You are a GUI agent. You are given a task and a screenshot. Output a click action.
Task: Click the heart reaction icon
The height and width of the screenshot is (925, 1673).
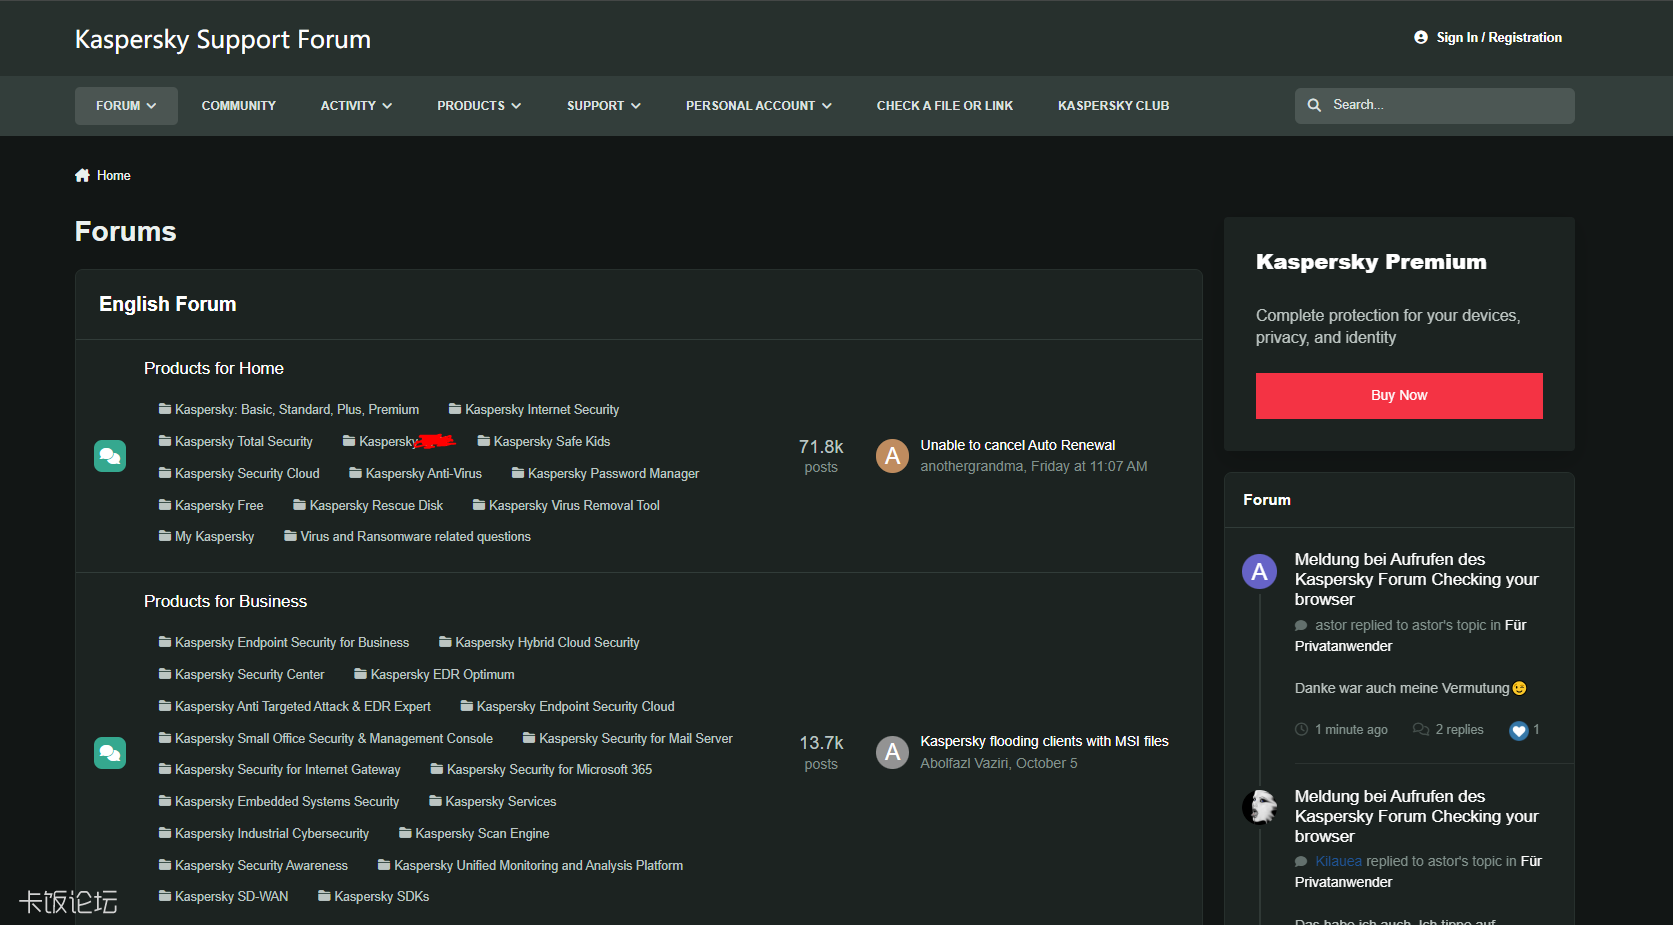point(1519,730)
